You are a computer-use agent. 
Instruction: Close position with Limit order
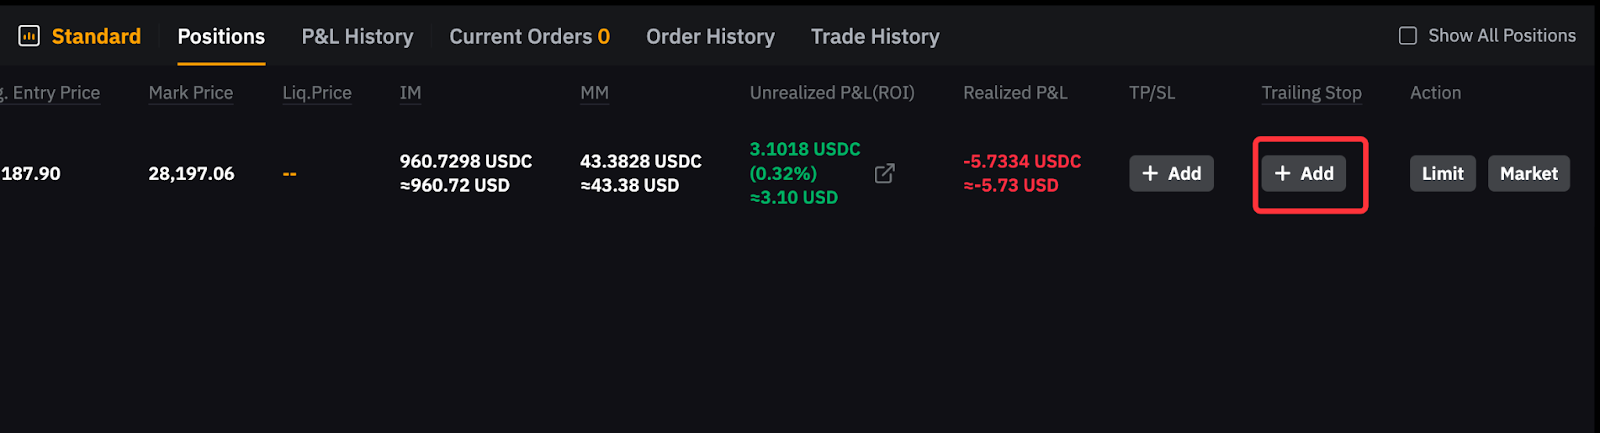1442,174
